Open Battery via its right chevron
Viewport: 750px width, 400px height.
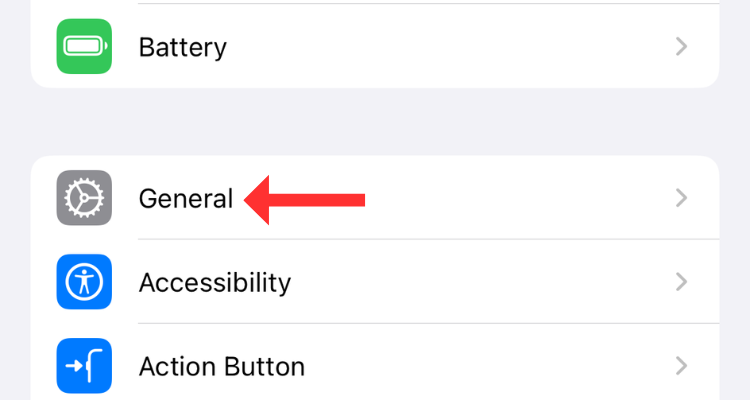[681, 46]
